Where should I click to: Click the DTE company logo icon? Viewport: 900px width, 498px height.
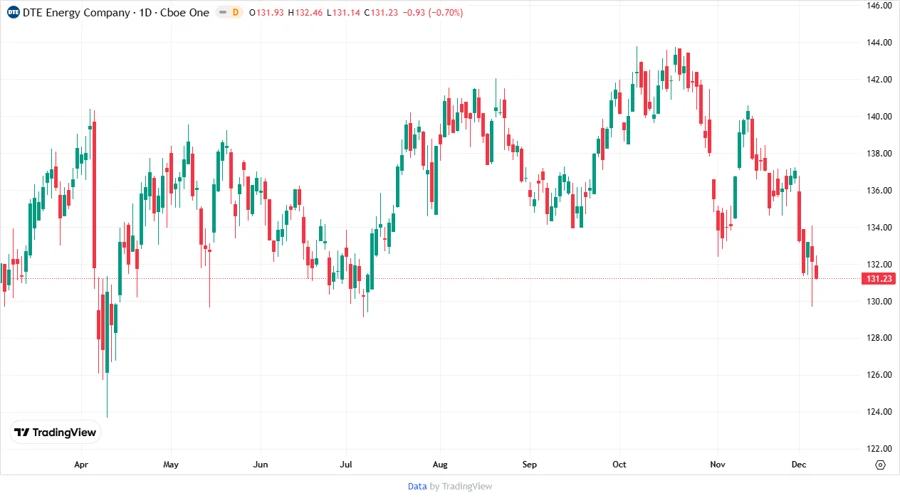click(13, 12)
